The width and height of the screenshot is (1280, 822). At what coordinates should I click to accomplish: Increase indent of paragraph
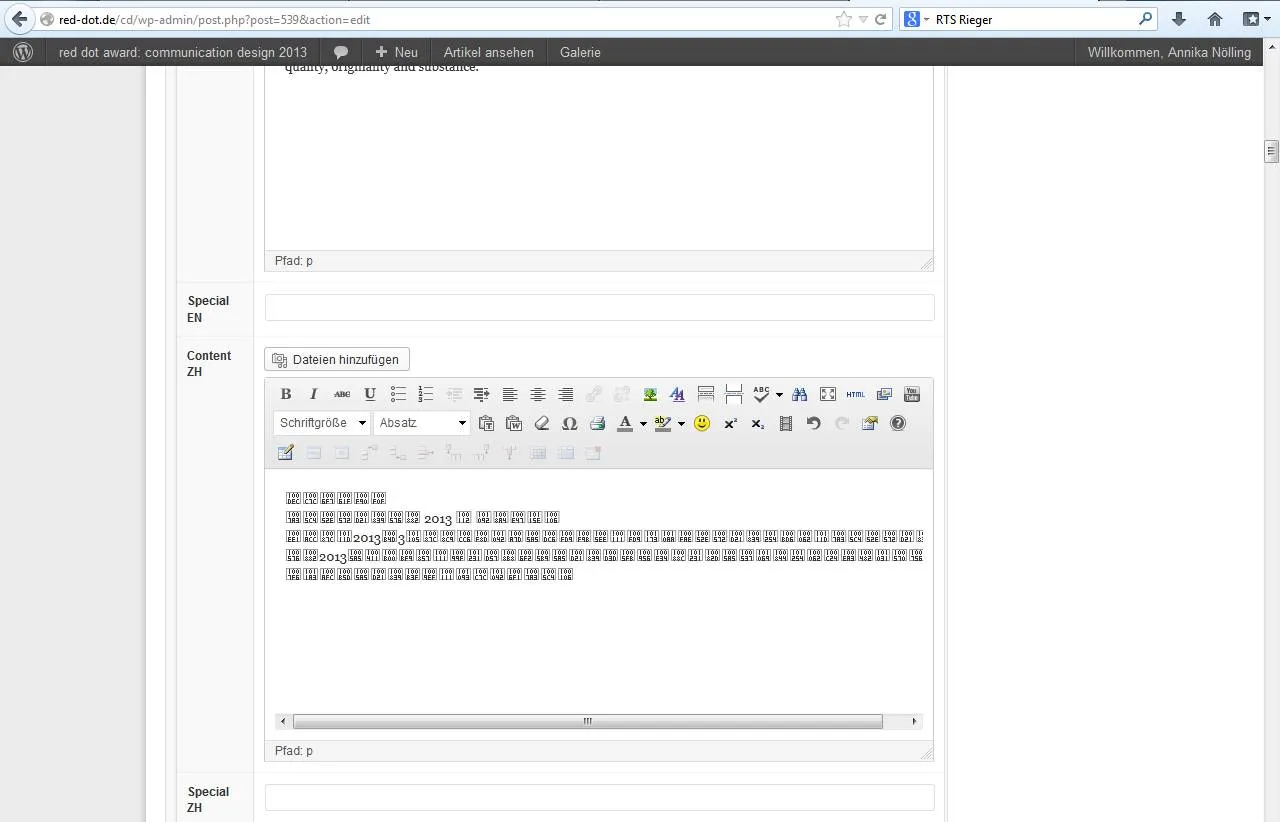coord(482,394)
